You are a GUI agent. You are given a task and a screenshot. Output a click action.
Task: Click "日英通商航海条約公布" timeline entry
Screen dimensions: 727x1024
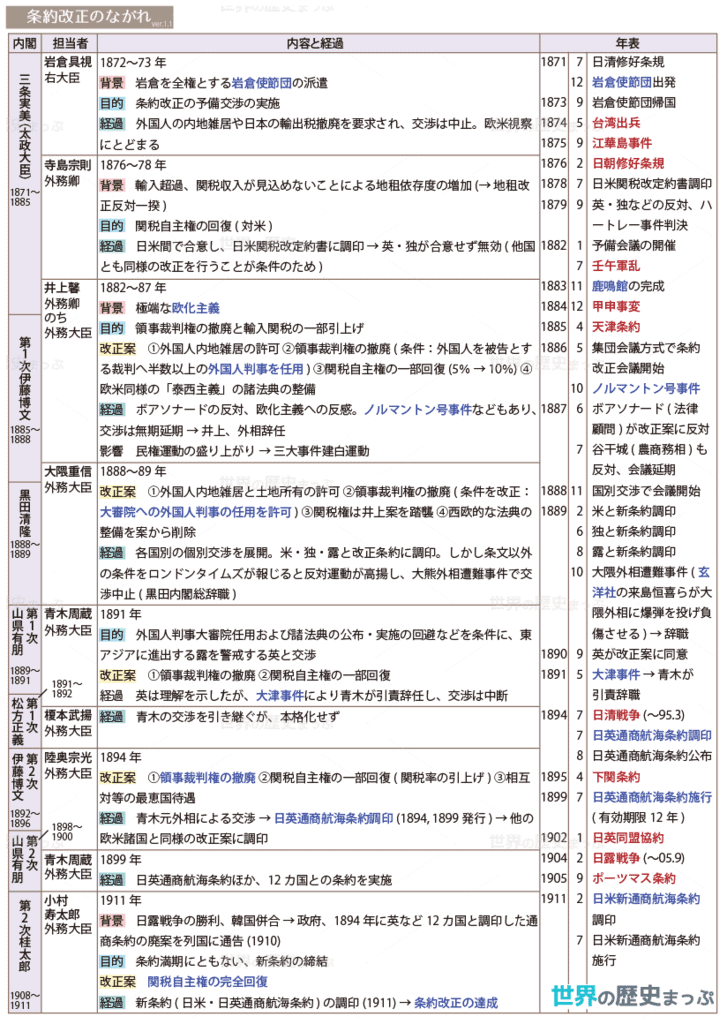[652, 756]
